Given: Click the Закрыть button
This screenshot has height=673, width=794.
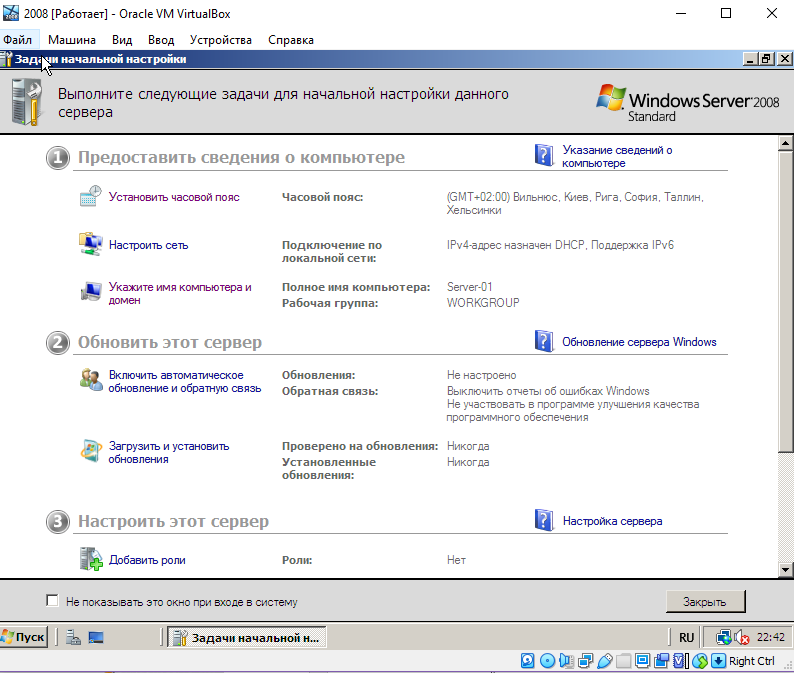Looking at the screenshot, I should click(x=705, y=601).
